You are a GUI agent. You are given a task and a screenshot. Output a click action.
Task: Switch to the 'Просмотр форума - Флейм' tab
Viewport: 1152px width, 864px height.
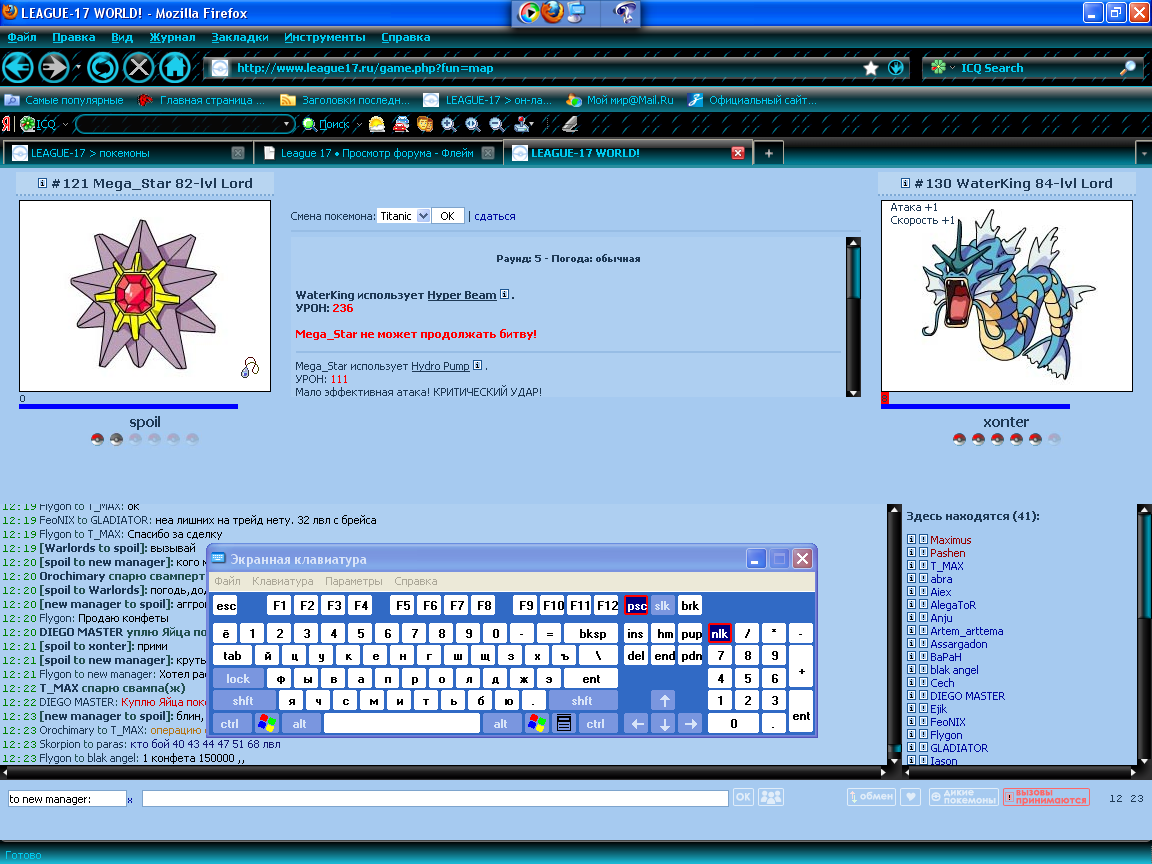point(378,153)
